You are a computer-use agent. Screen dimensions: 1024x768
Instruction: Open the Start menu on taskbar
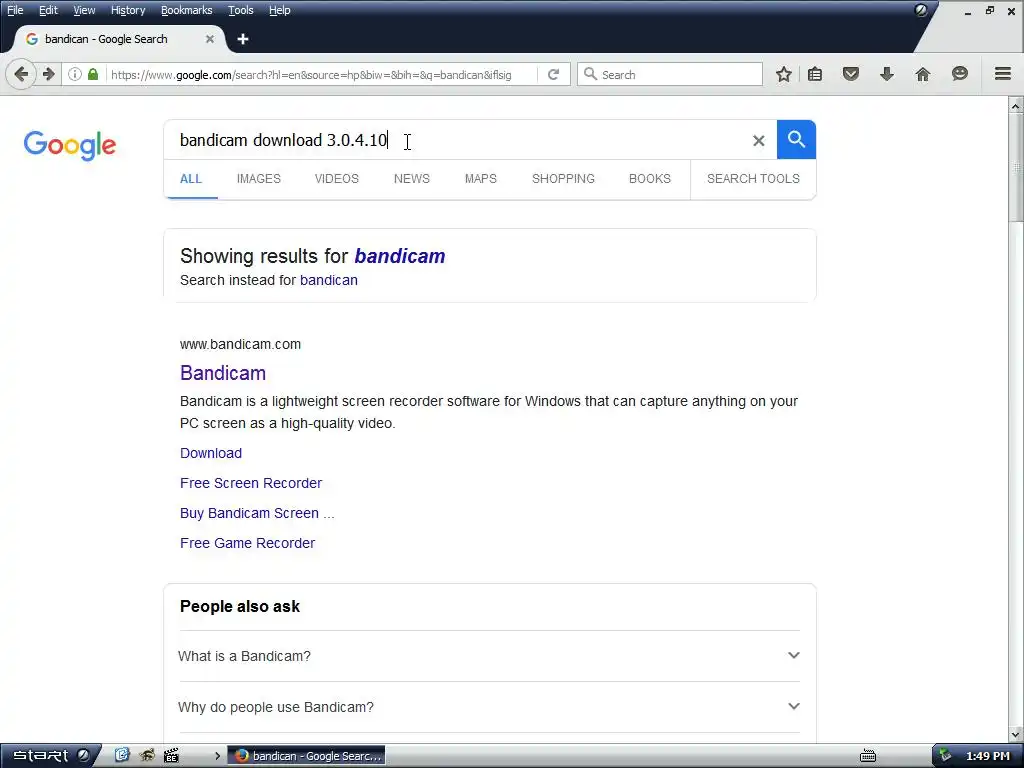[51, 756]
